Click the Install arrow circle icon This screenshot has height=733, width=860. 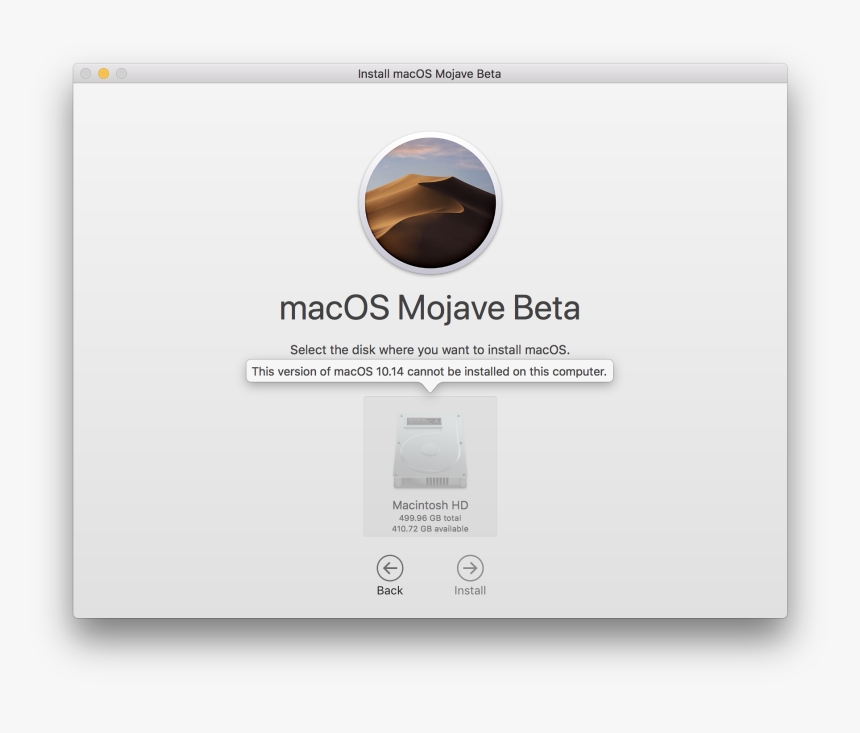pyautogui.click(x=470, y=568)
